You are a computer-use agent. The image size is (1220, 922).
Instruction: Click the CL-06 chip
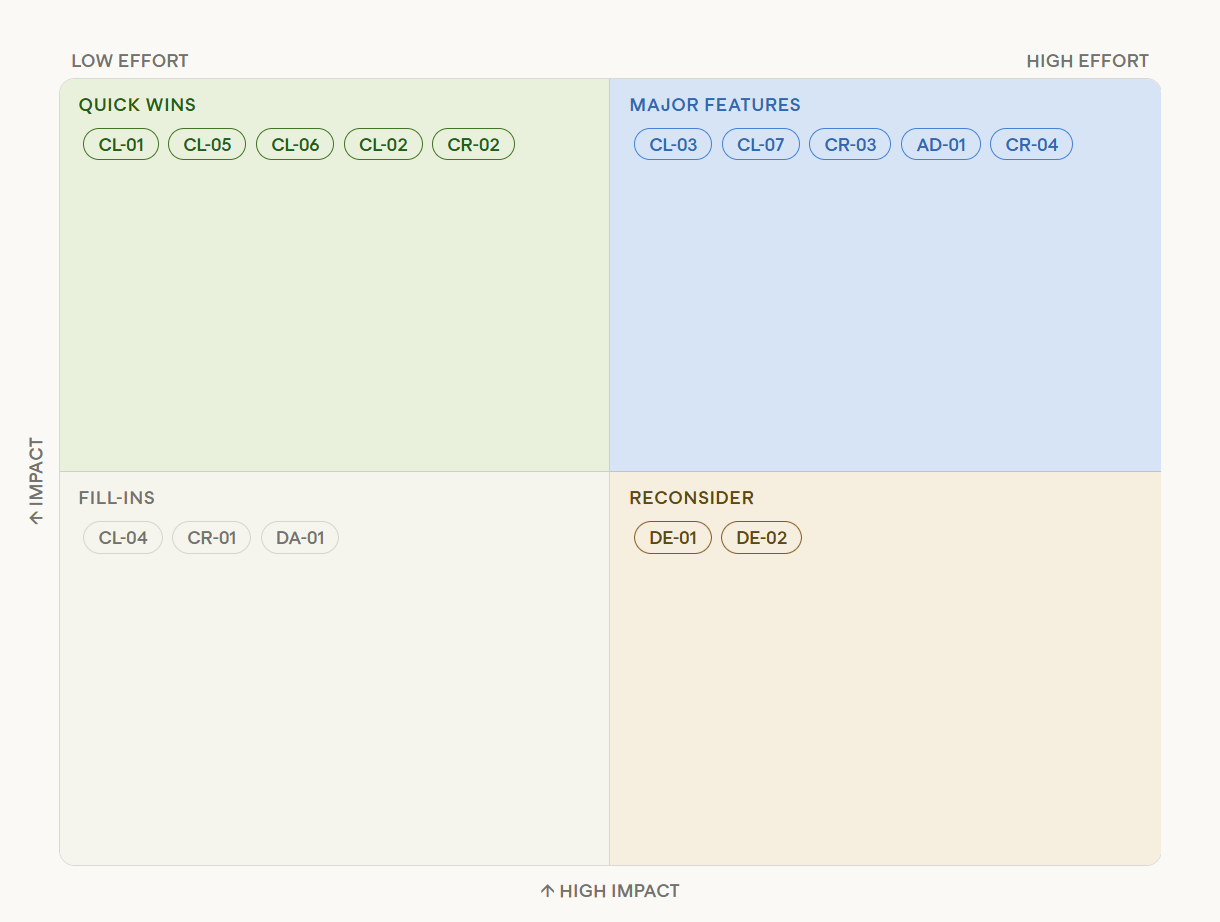295,145
